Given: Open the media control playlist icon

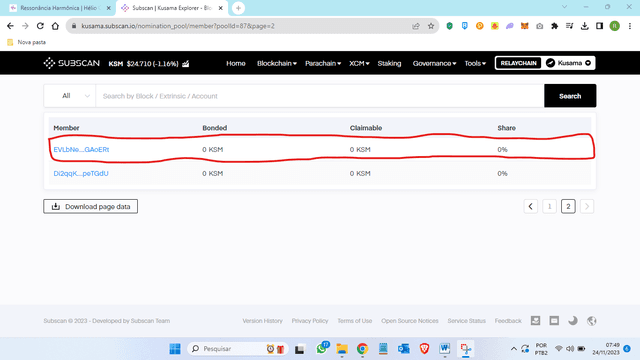Looking at the screenshot, I should 569,26.
